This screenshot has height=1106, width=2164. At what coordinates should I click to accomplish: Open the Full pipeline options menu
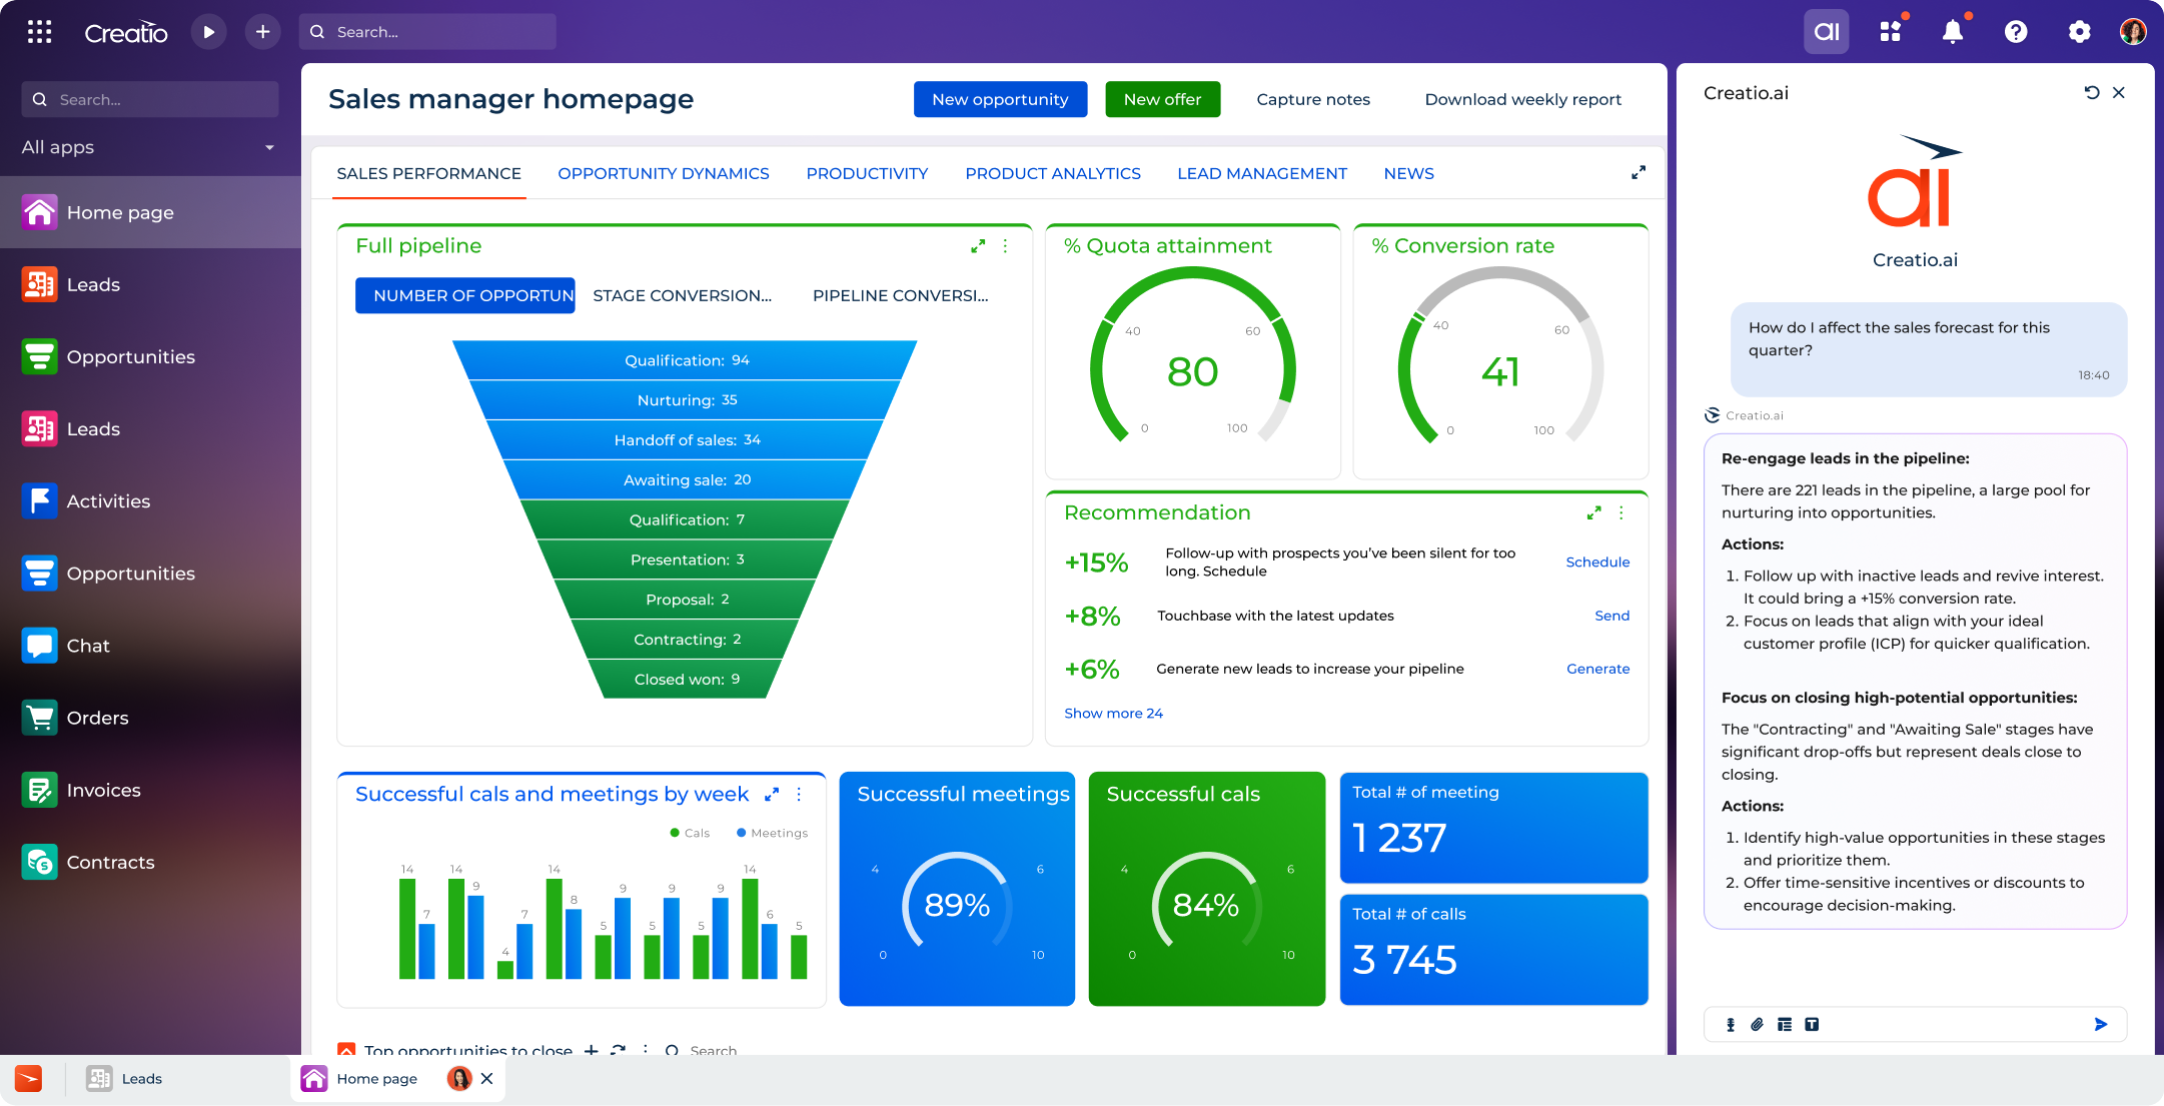pos(1005,246)
